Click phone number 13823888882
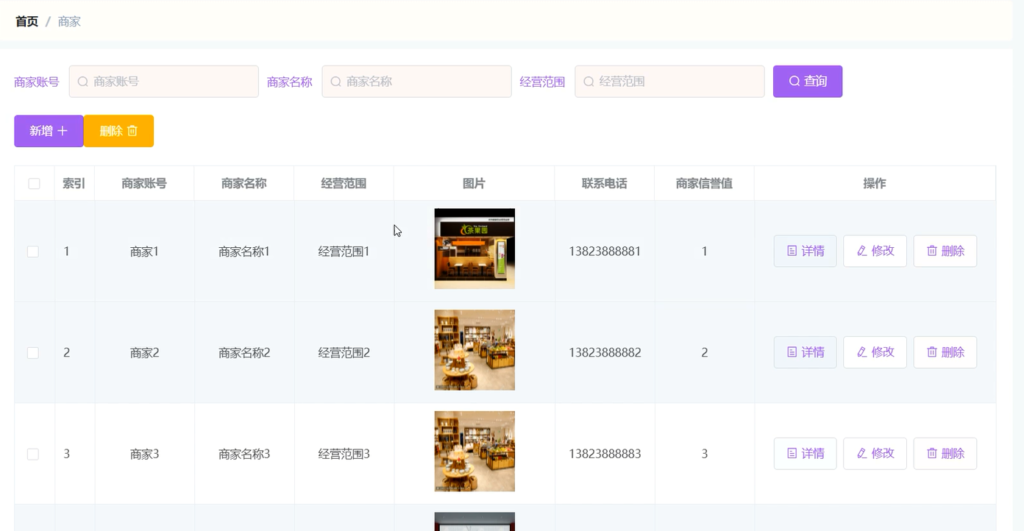This screenshot has width=1024, height=531. tap(605, 353)
